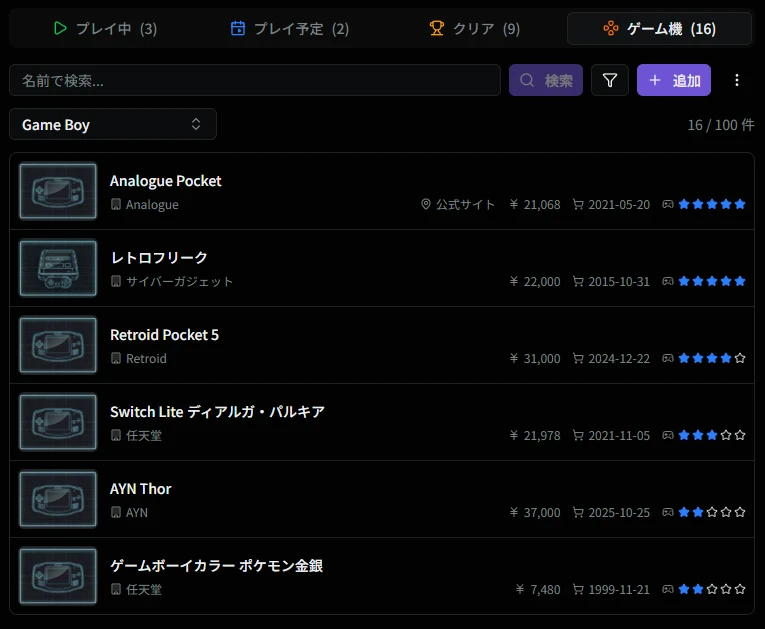Click the ¥ 37,000 price
Viewport: 765px width, 629px height.
click(535, 513)
